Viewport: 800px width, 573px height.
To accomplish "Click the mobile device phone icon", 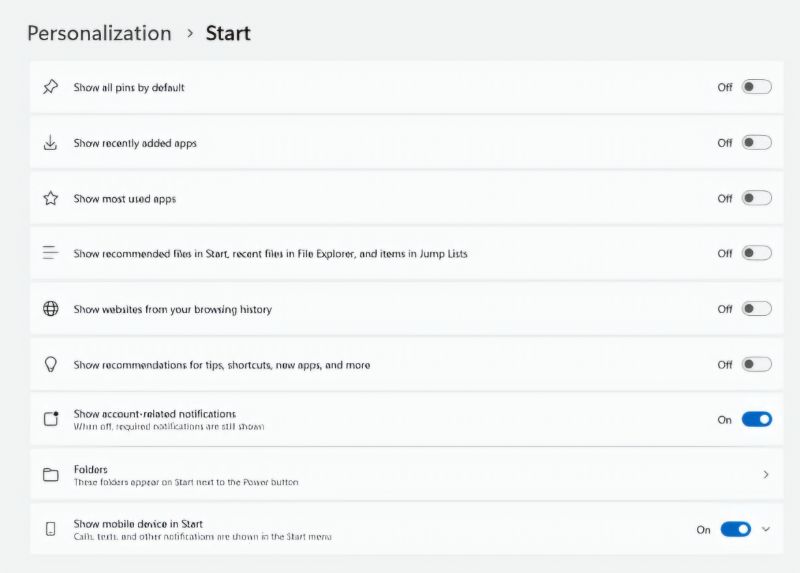I will (x=50, y=529).
